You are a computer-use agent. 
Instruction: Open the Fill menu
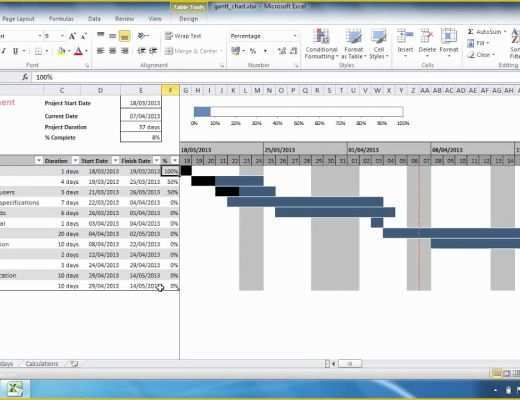tap(478, 43)
